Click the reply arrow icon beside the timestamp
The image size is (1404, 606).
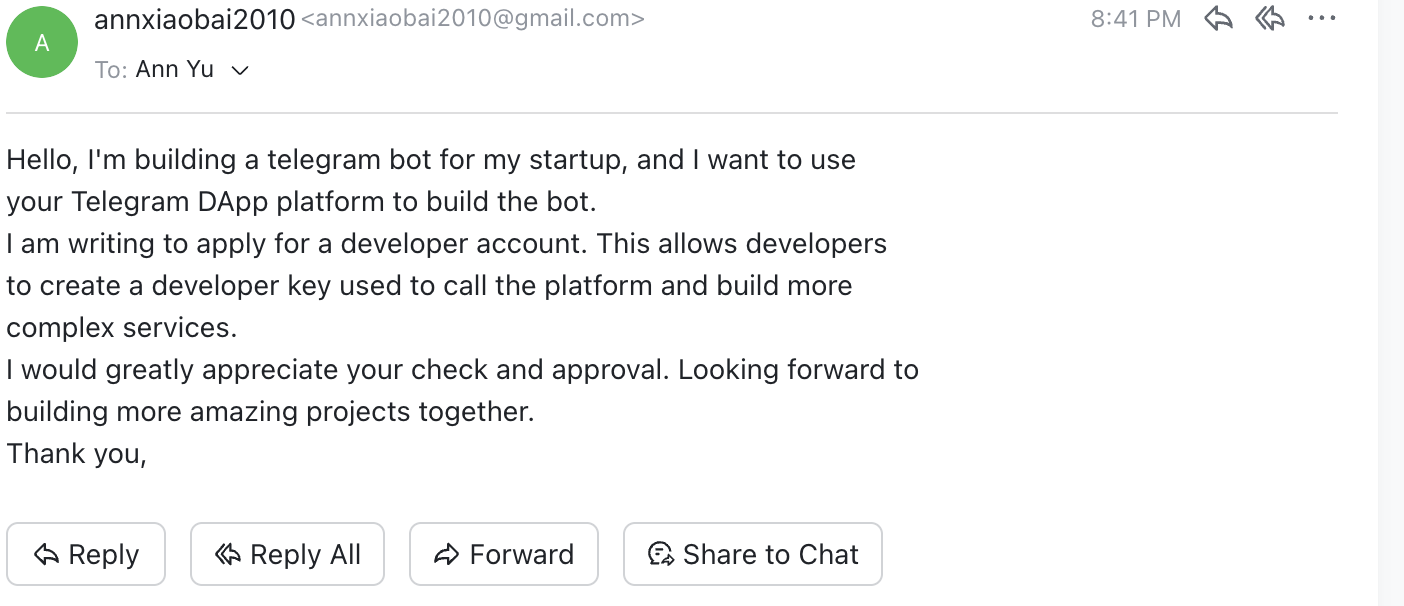pyautogui.click(x=1218, y=19)
